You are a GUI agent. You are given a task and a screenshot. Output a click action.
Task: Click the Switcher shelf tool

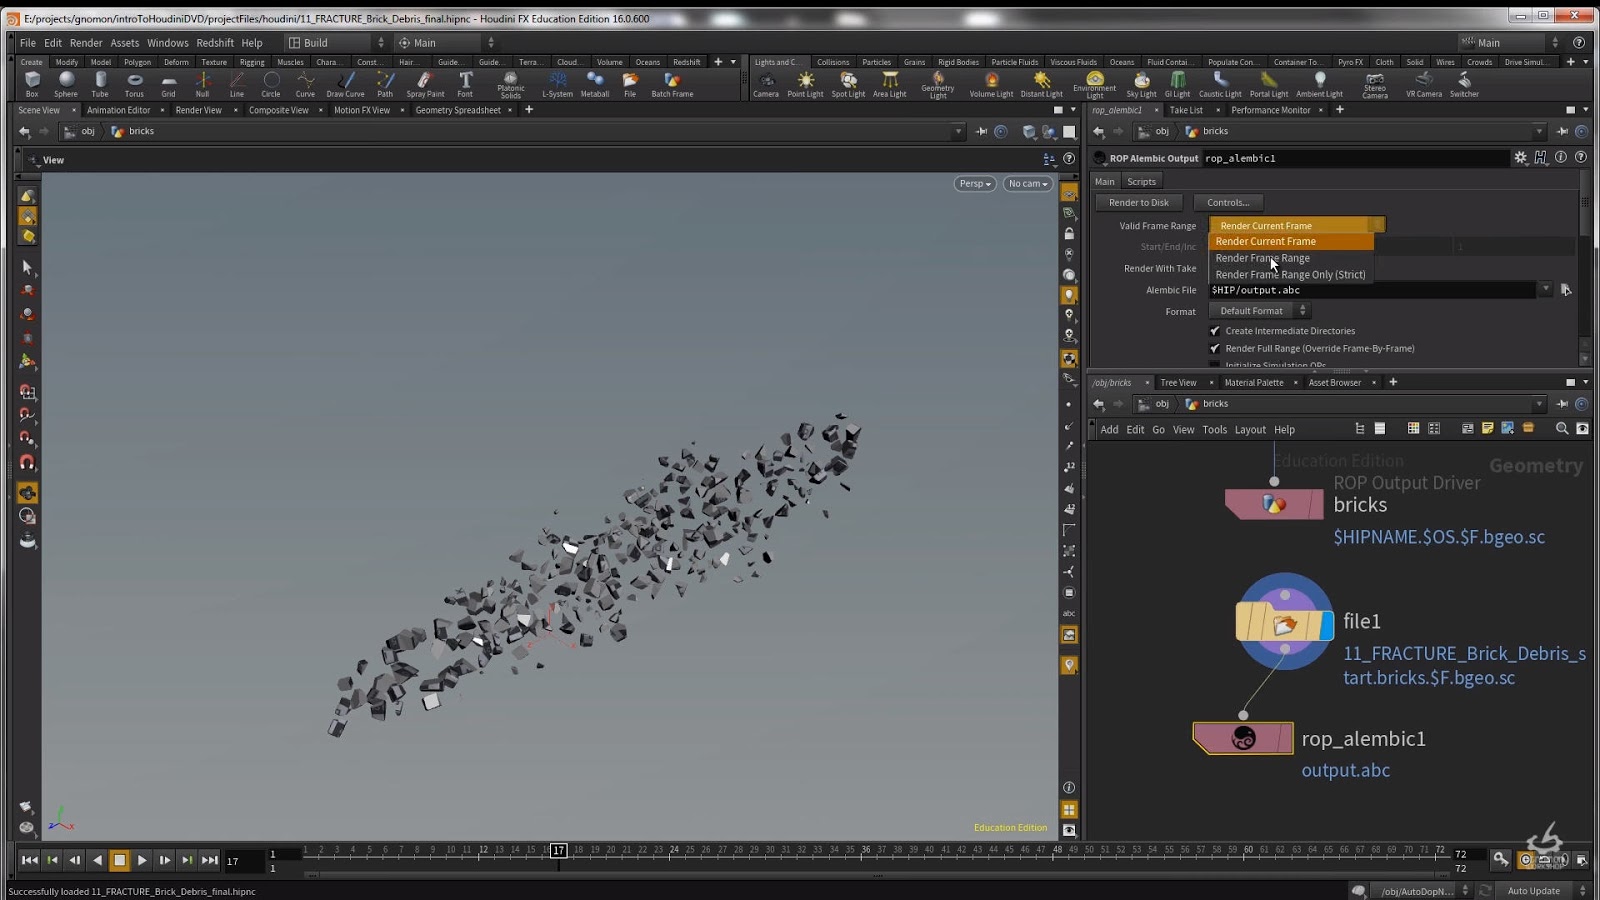click(x=1464, y=84)
